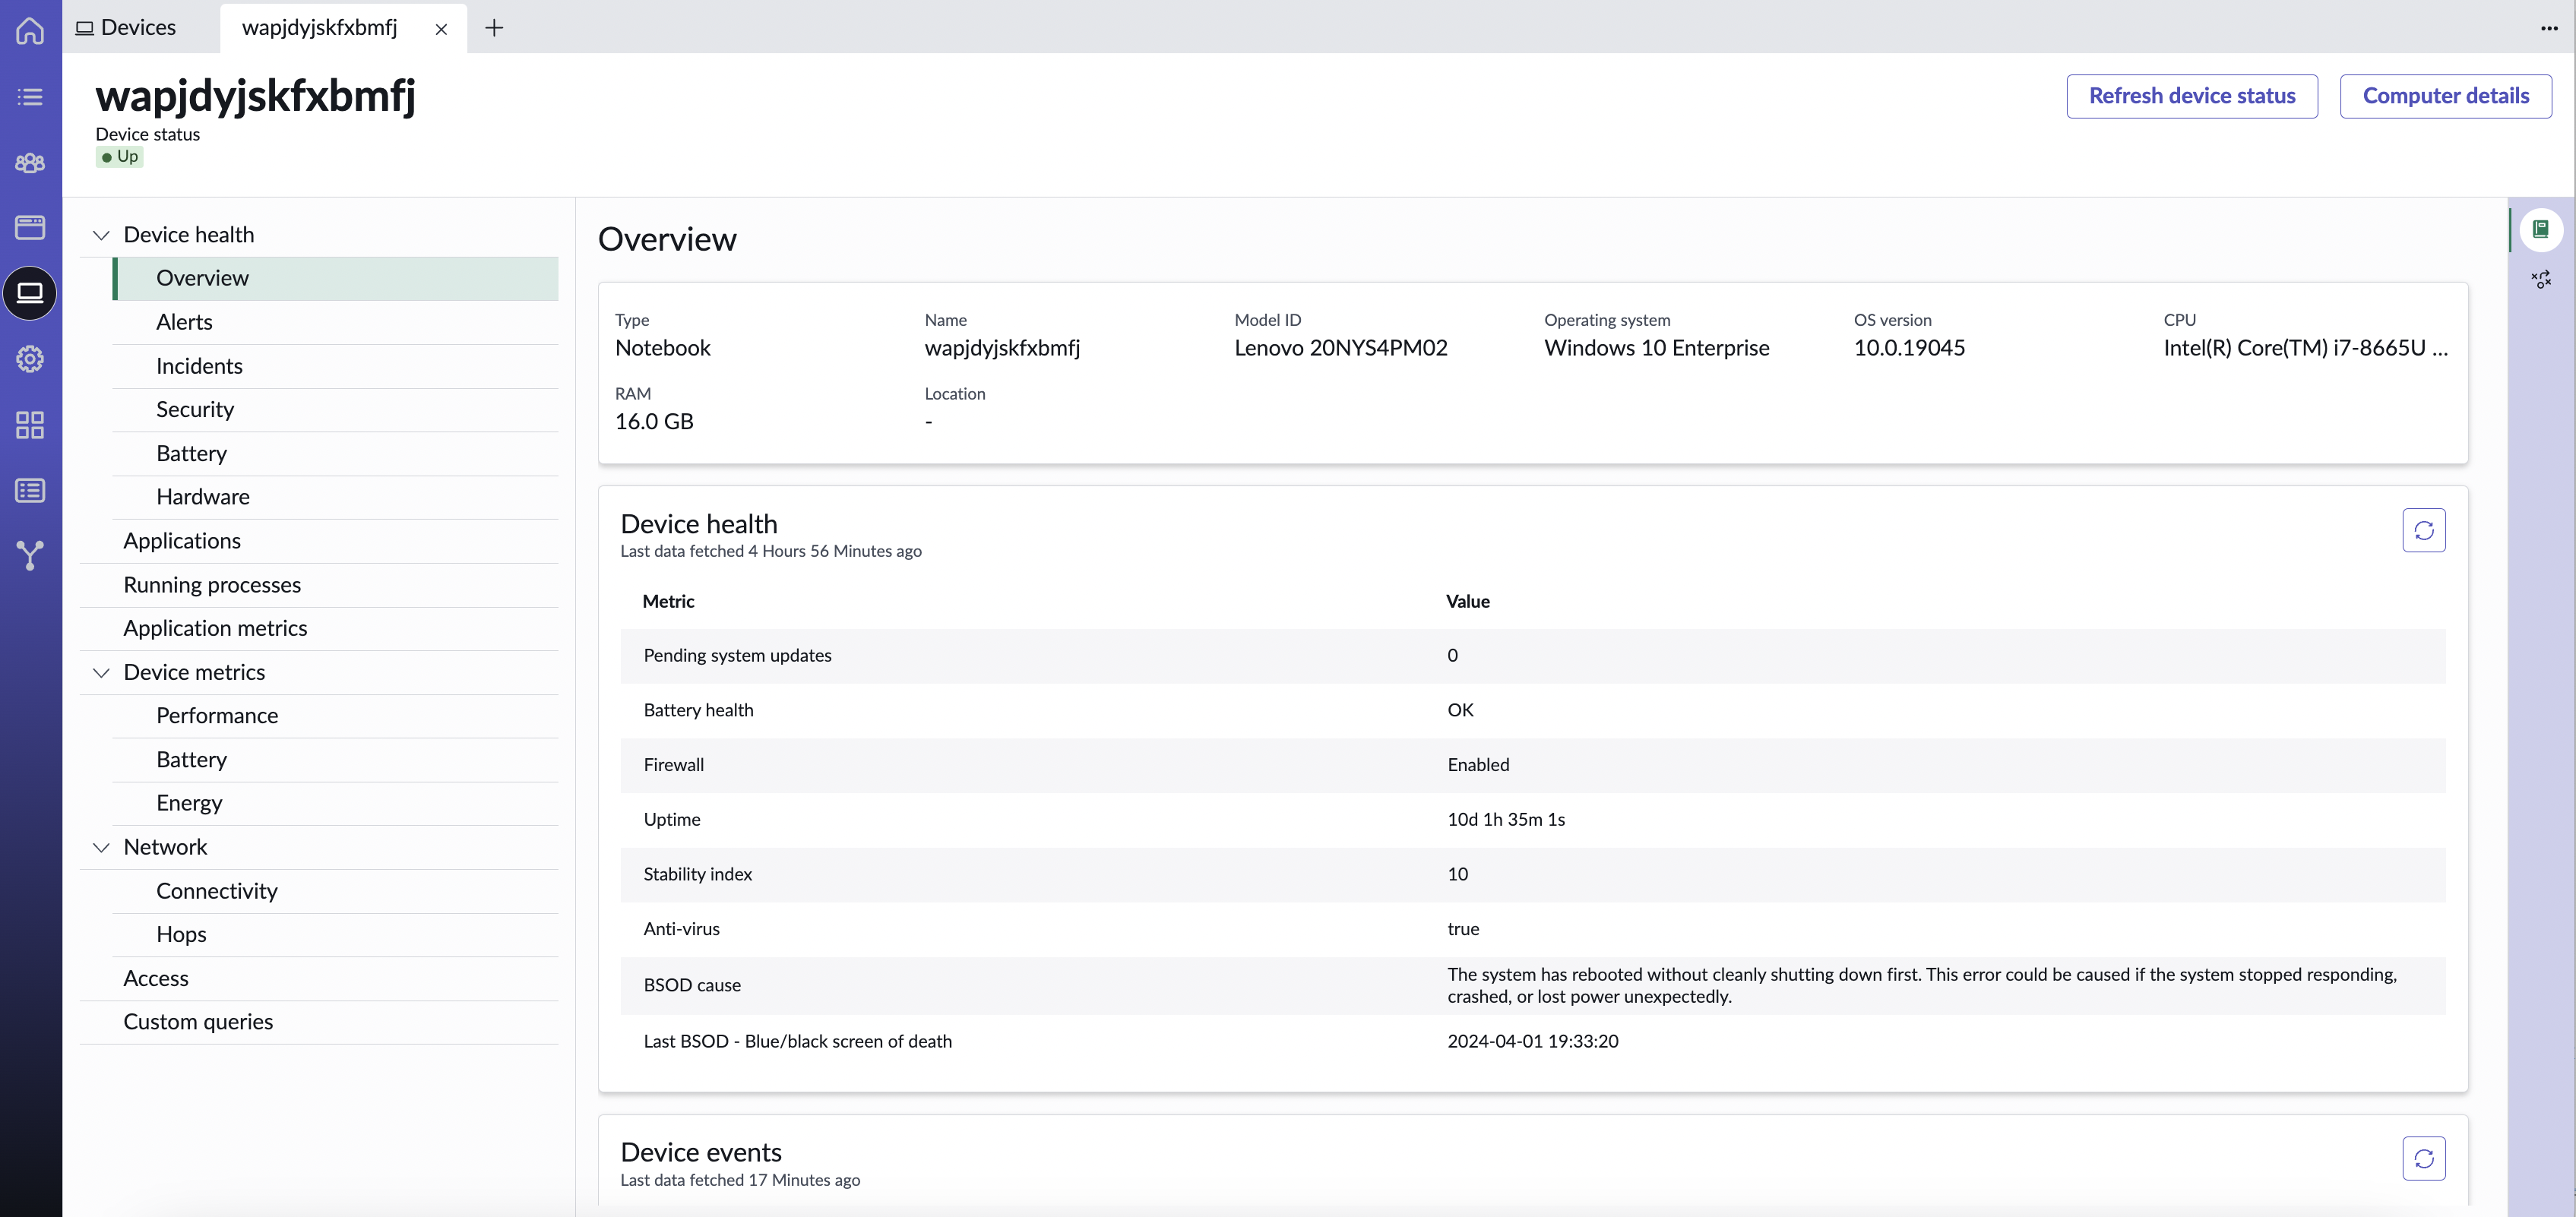The width and height of the screenshot is (2576, 1217).
Task: Click the Value column header
Action: point(1468,602)
